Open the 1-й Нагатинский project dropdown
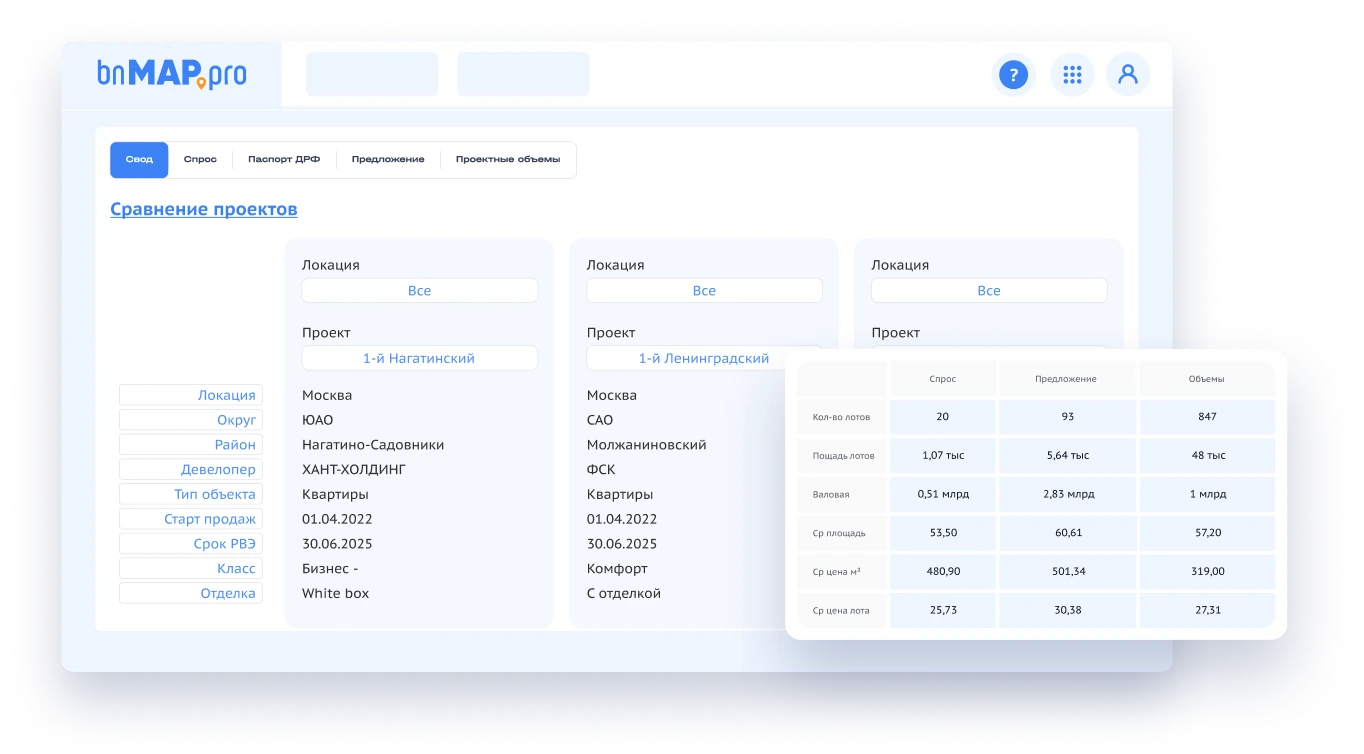This screenshot has width=1364, height=754. tap(419, 358)
